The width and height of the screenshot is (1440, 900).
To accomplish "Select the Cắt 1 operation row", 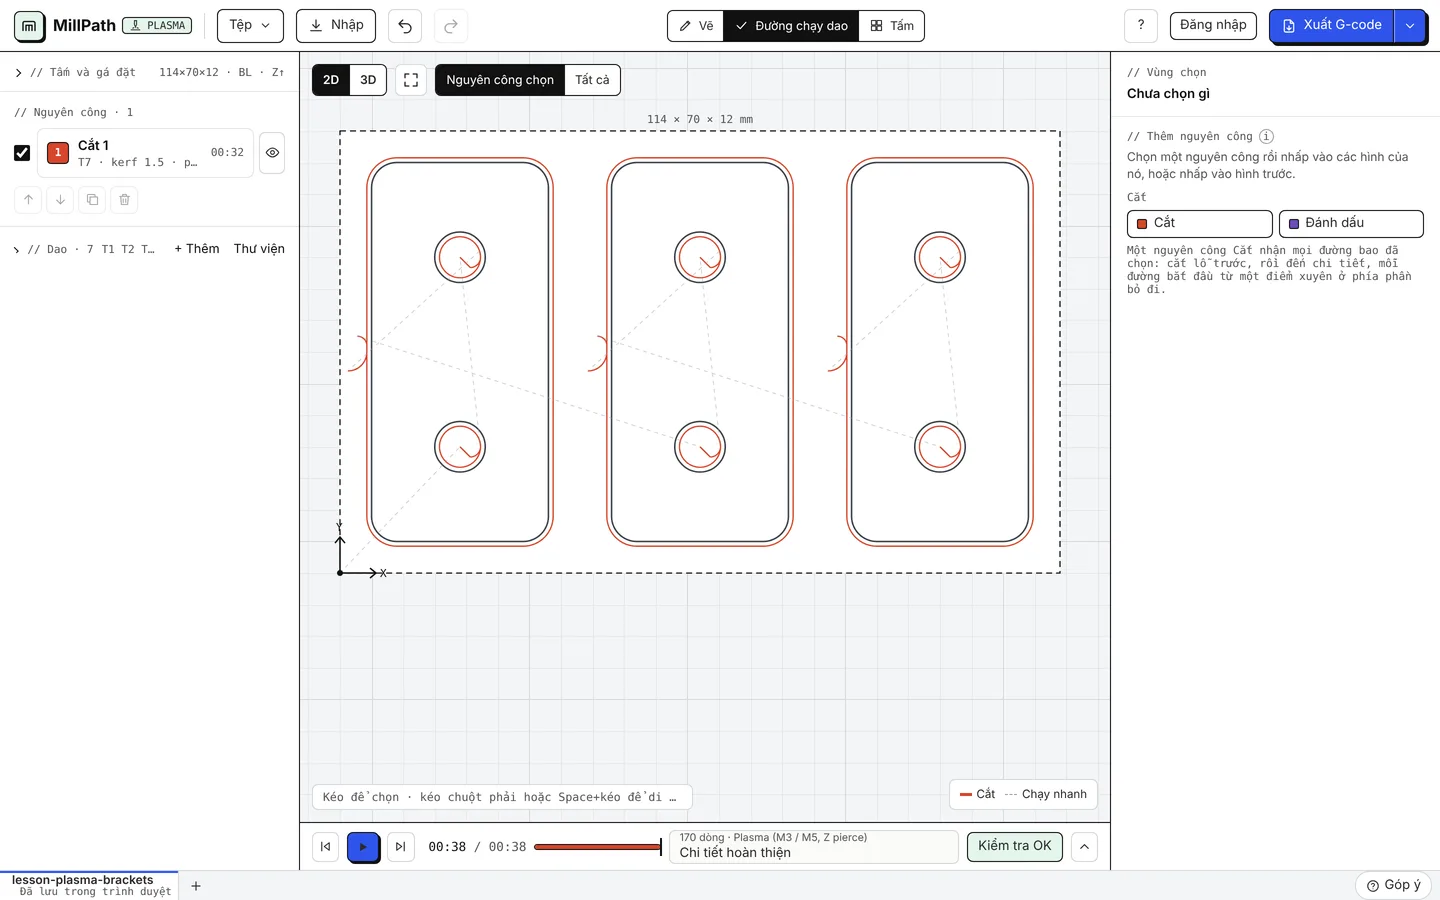I will 146,153.
